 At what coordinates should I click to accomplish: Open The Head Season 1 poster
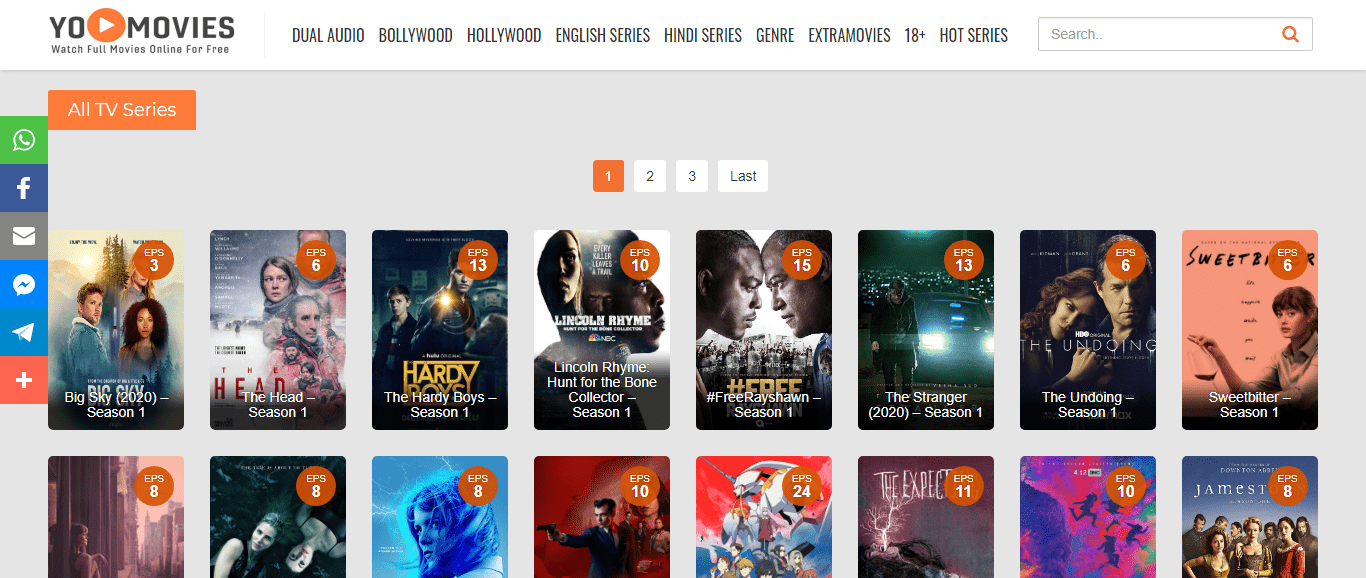click(x=278, y=330)
